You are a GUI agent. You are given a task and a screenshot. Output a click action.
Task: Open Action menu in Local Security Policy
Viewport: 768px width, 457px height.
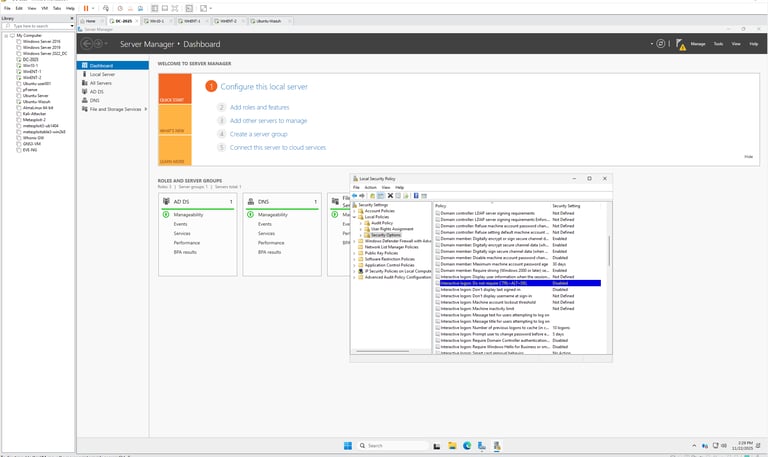[x=371, y=188]
